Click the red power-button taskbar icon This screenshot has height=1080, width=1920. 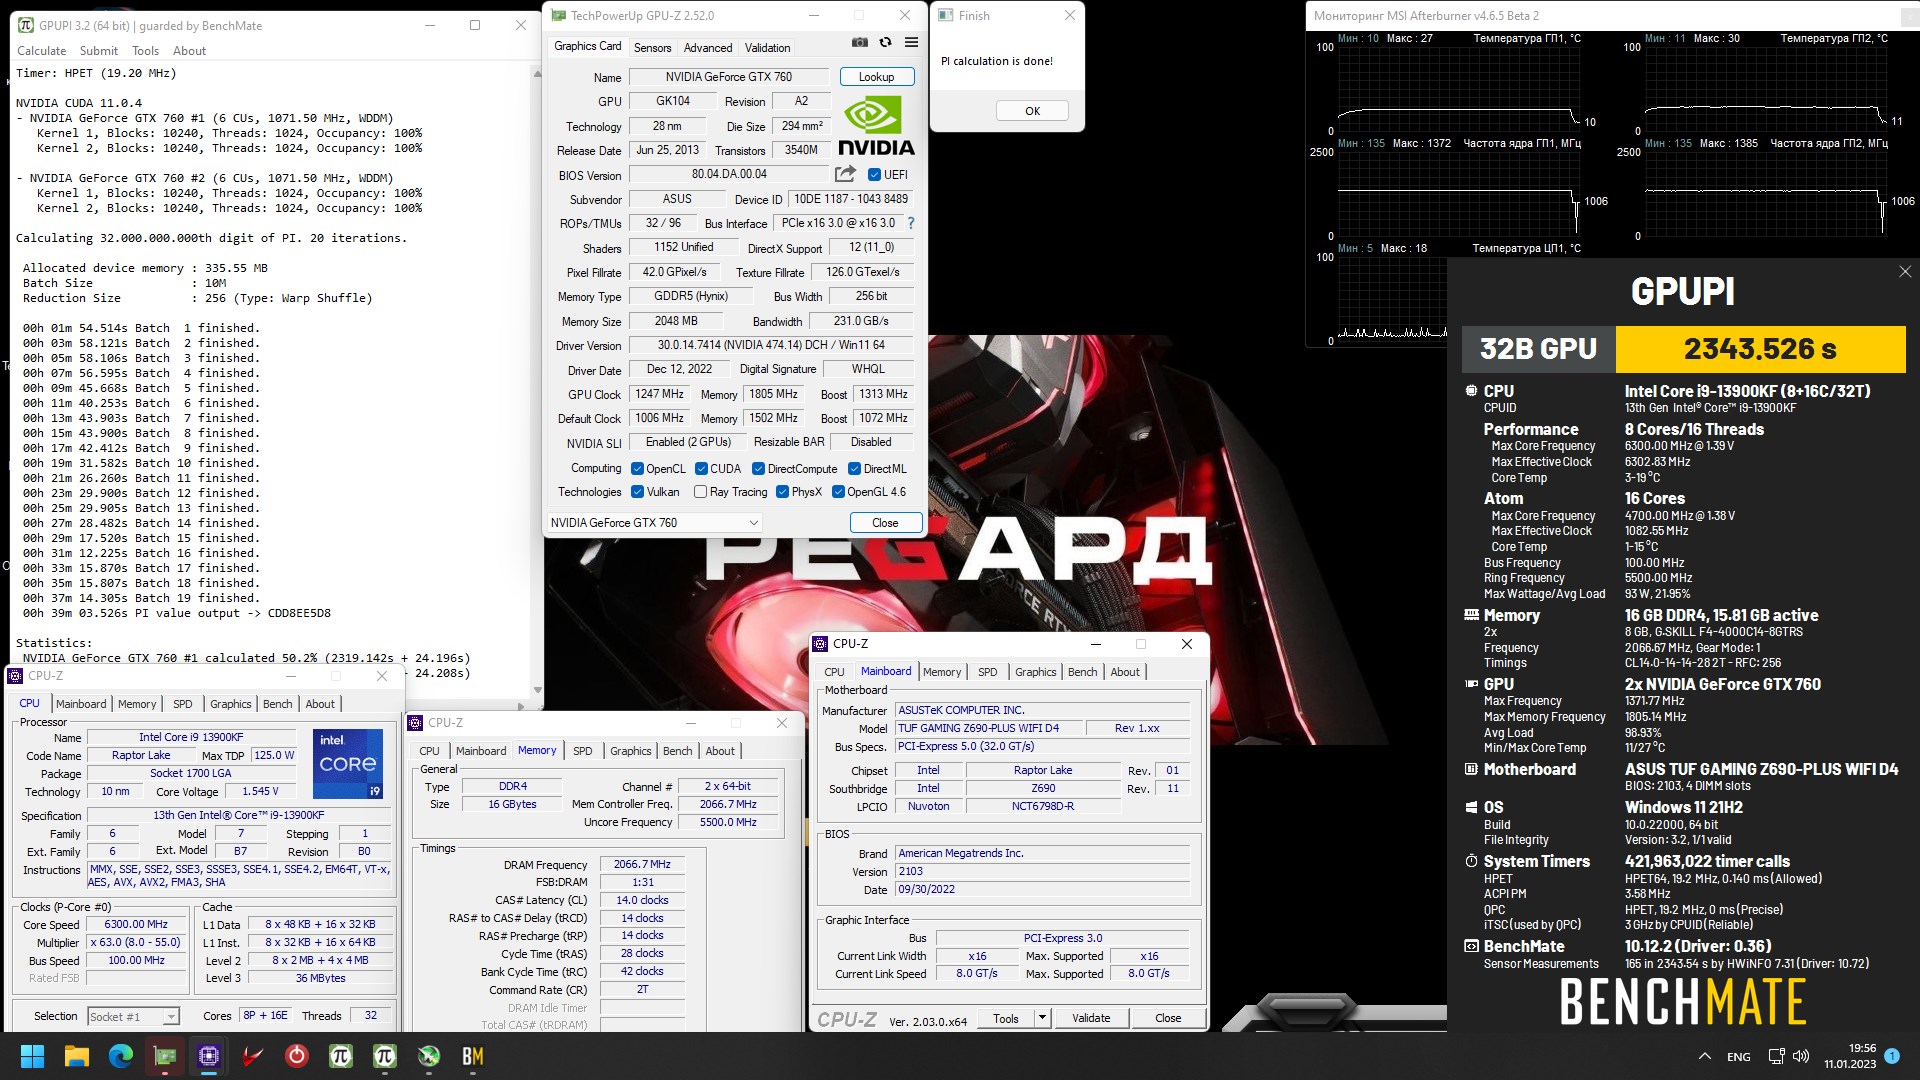coord(297,1056)
